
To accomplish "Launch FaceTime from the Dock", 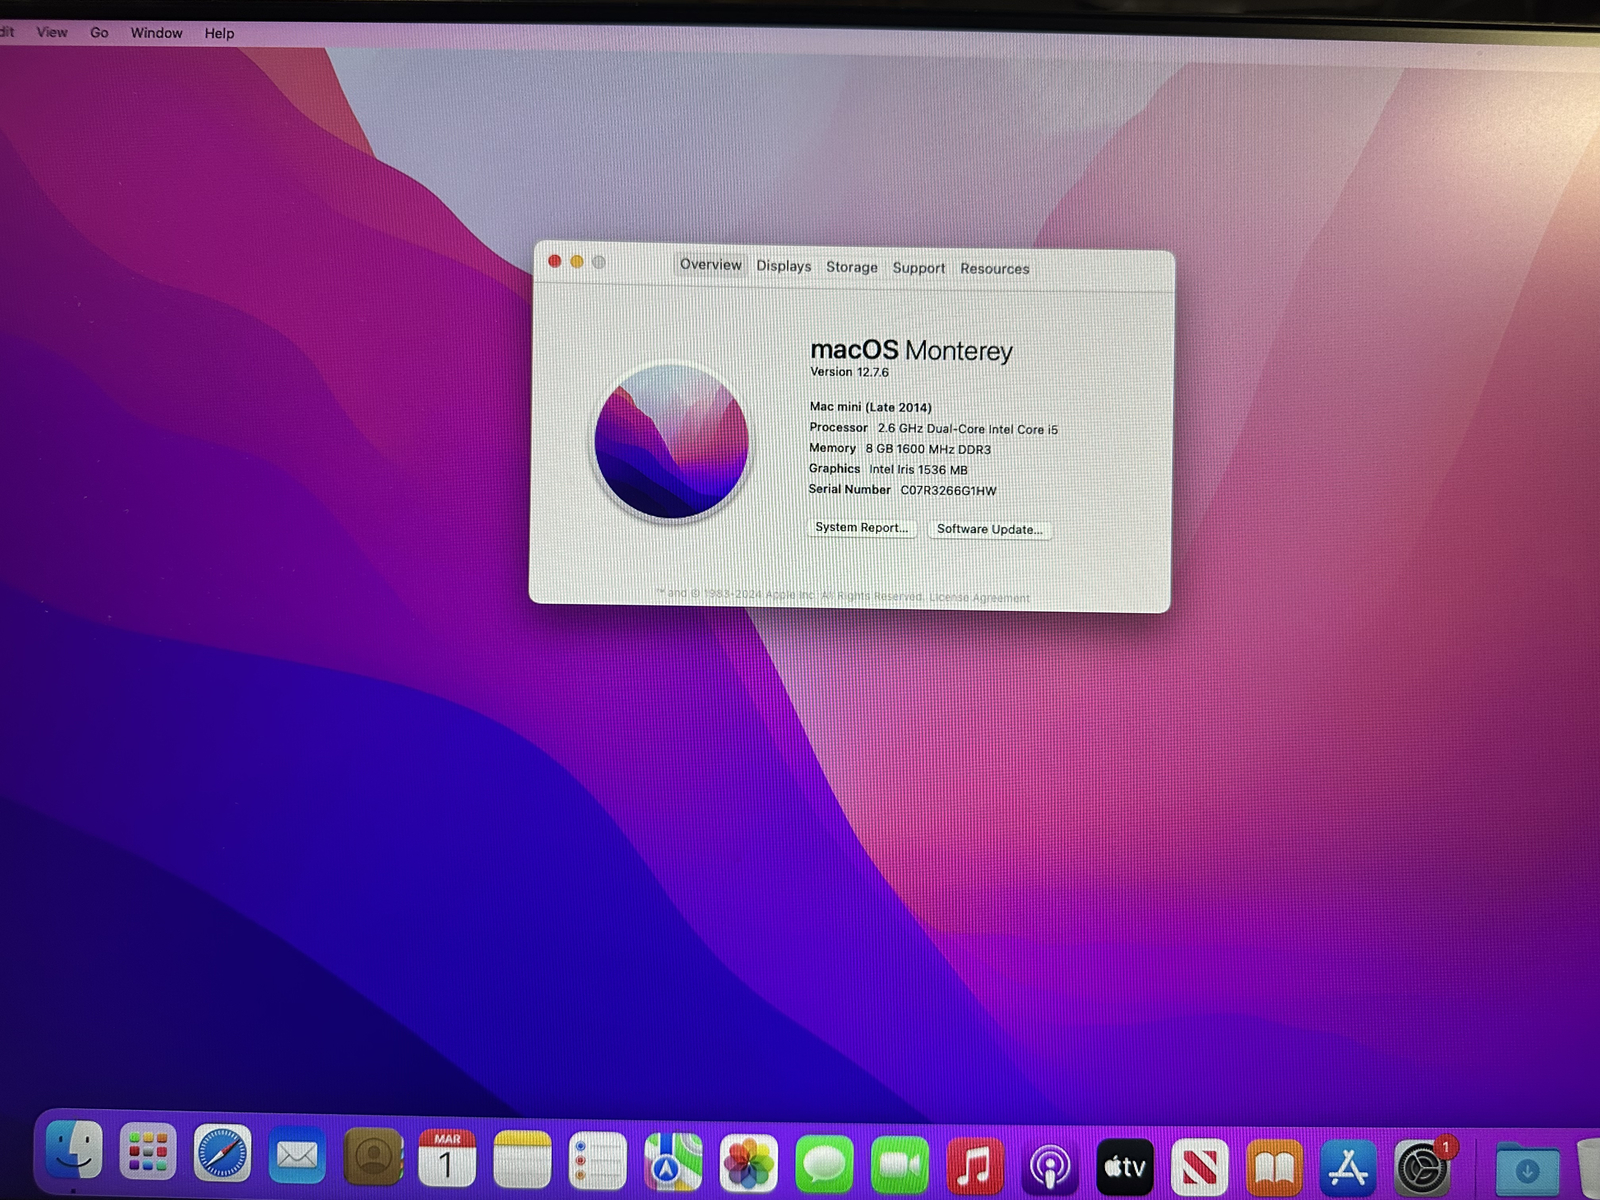I will tap(900, 1165).
